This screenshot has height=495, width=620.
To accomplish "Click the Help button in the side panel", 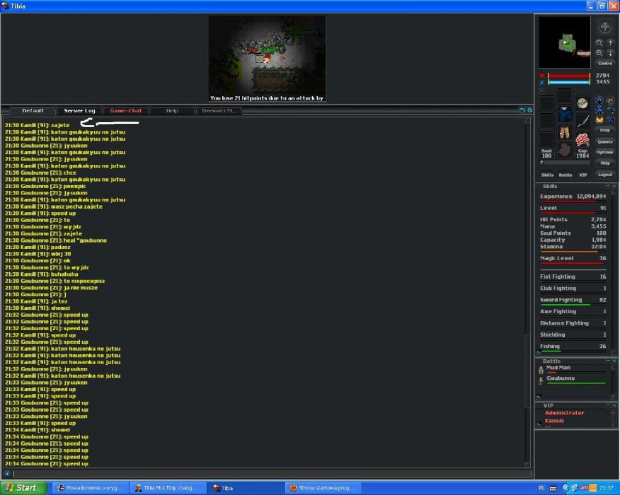I will pyautogui.click(x=605, y=163).
